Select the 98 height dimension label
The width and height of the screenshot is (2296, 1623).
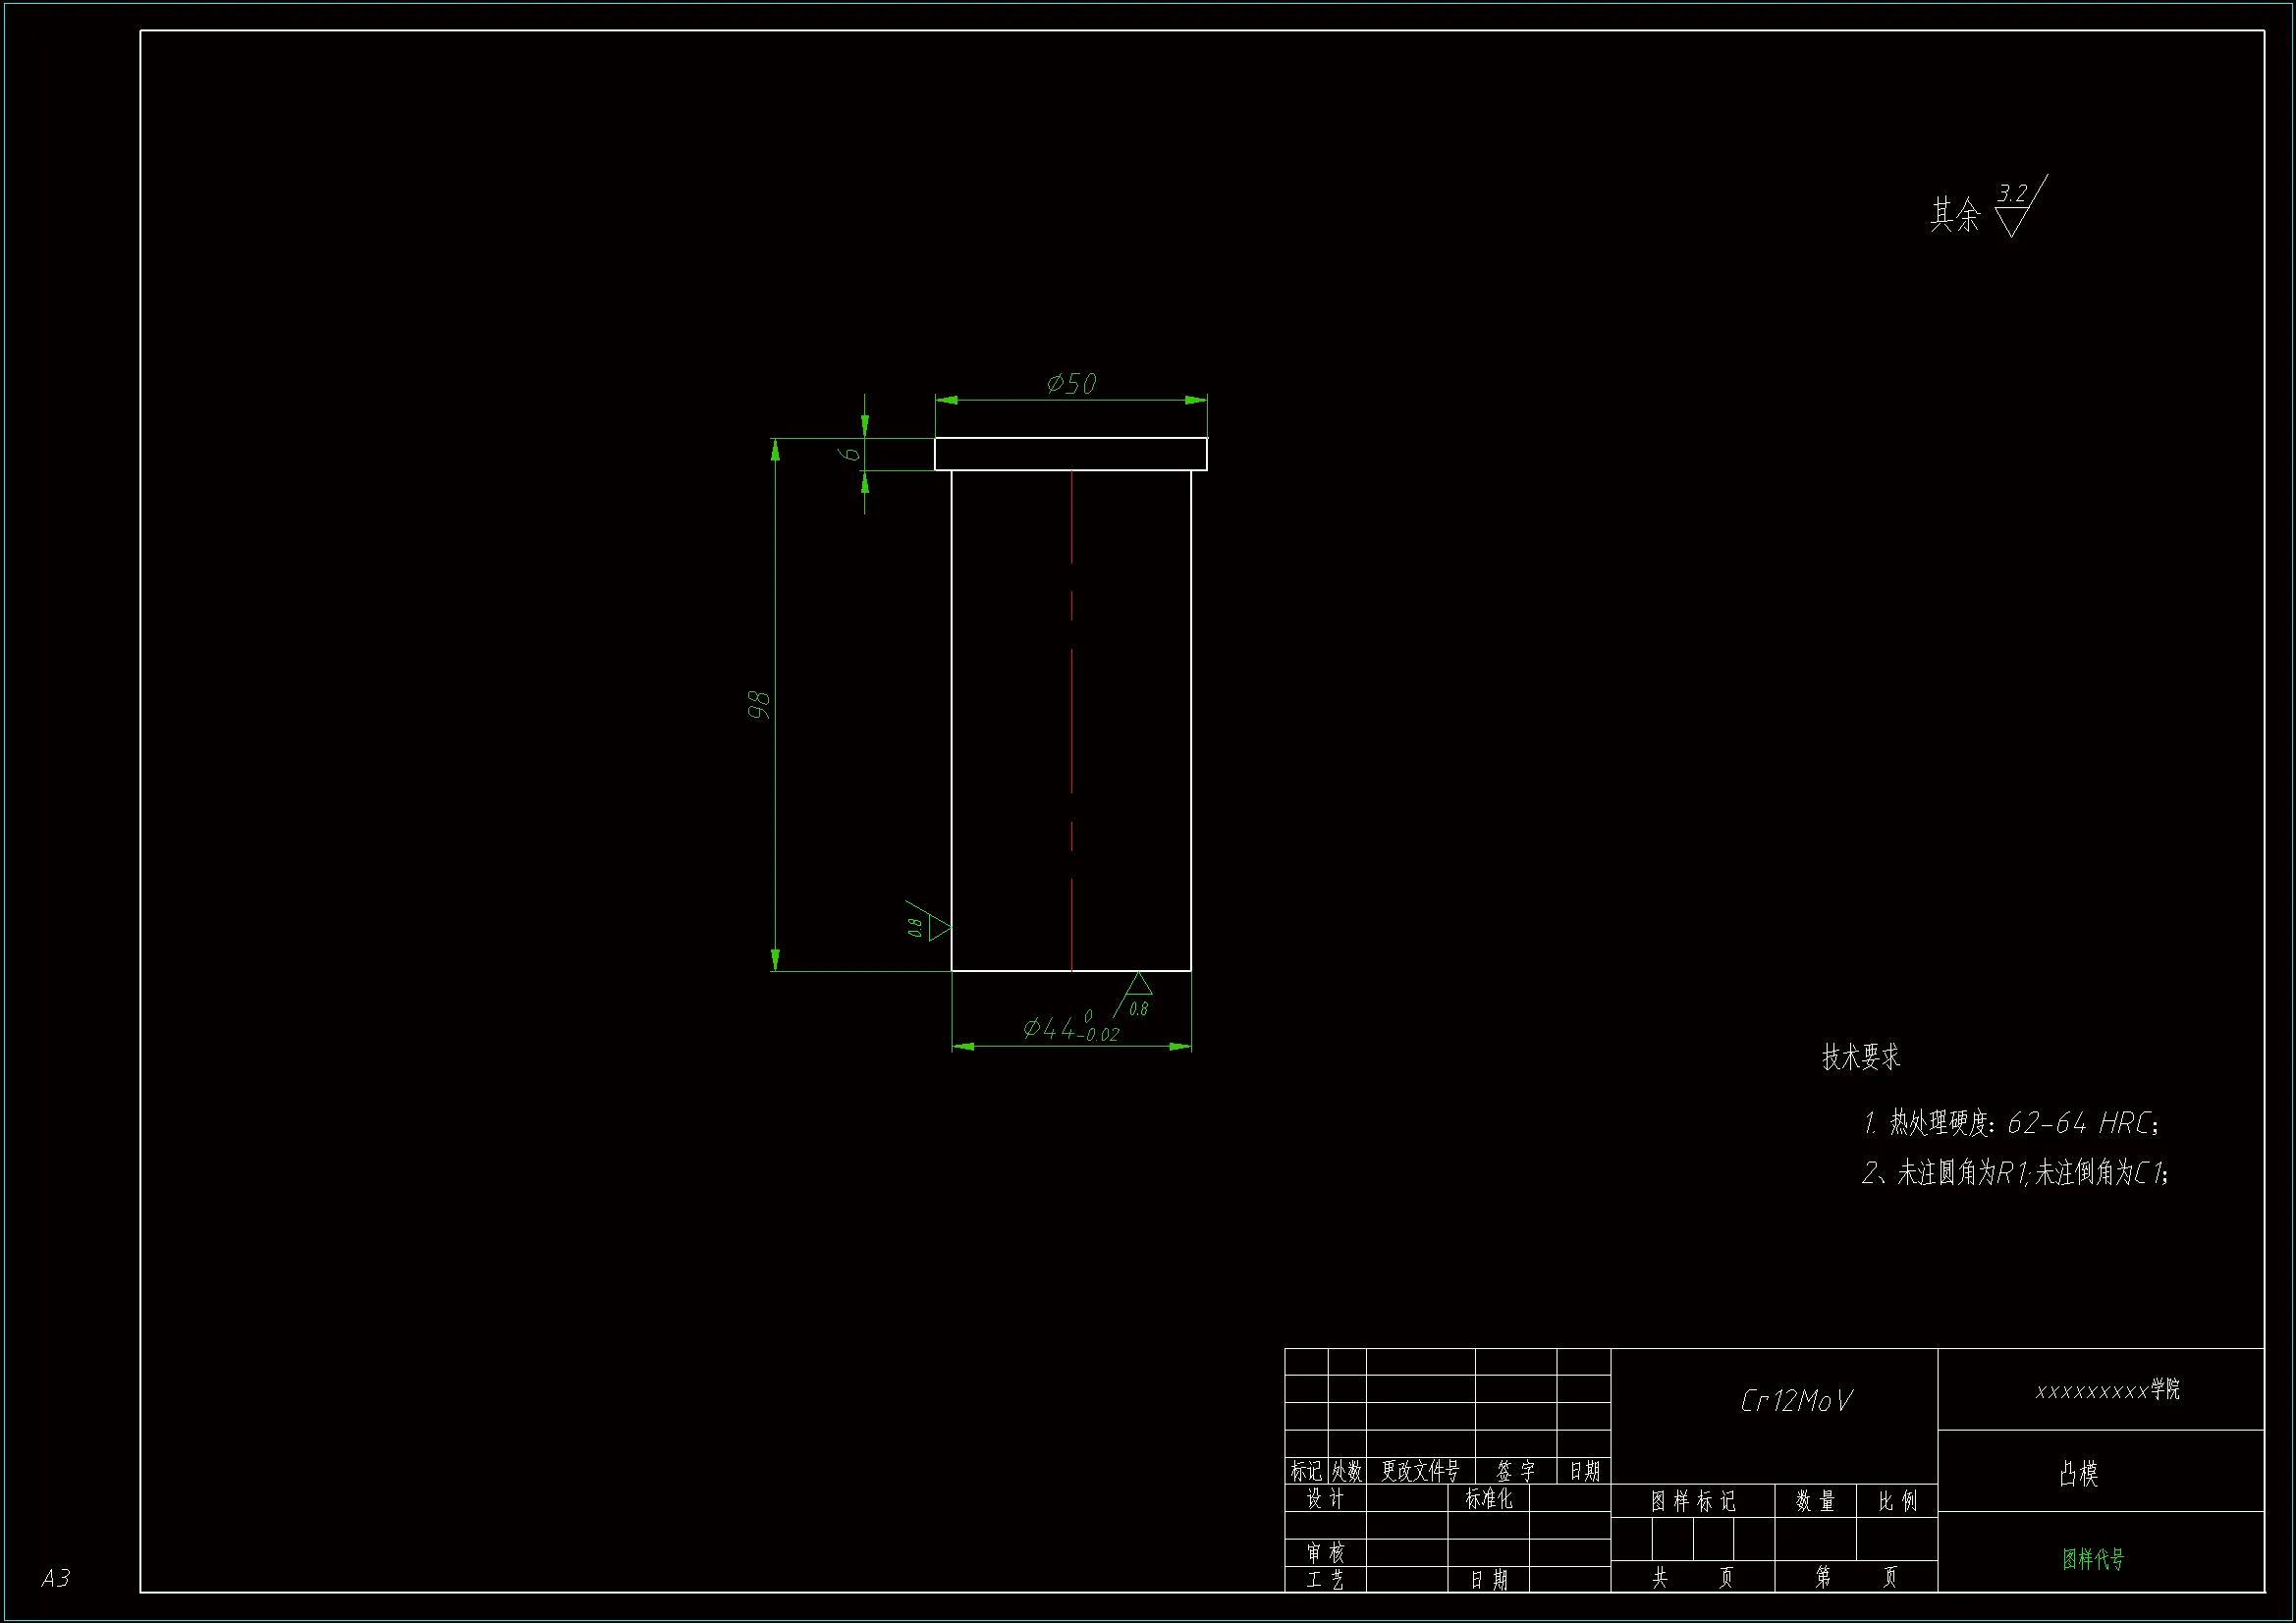tap(759, 704)
